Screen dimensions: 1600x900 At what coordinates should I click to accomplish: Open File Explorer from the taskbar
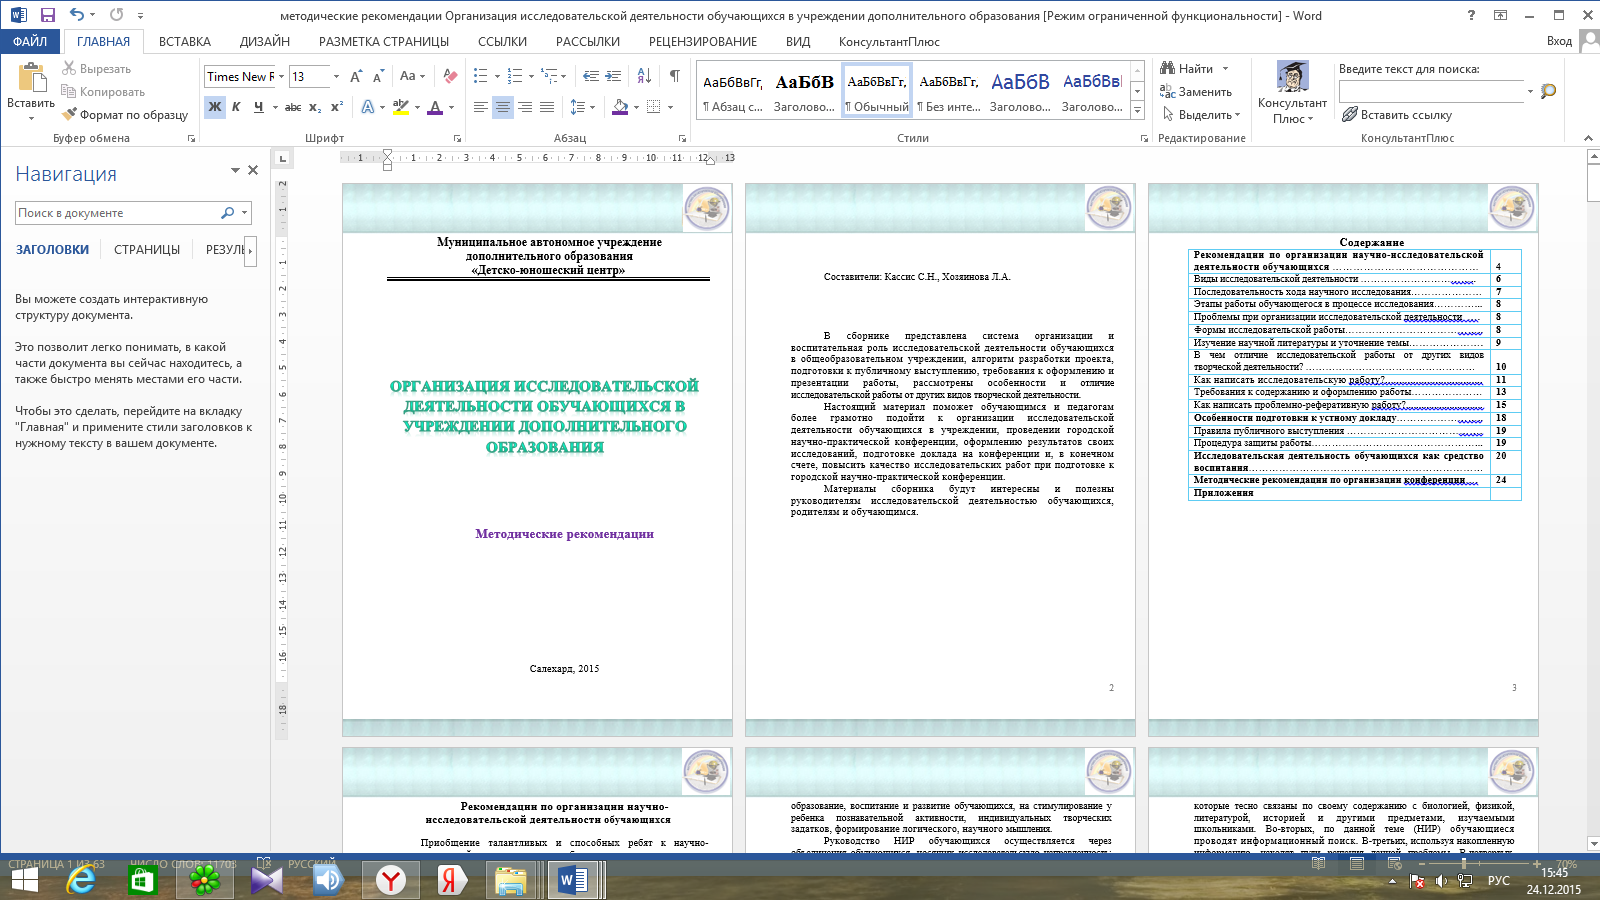pyautogui.click(x=510, y=880)
